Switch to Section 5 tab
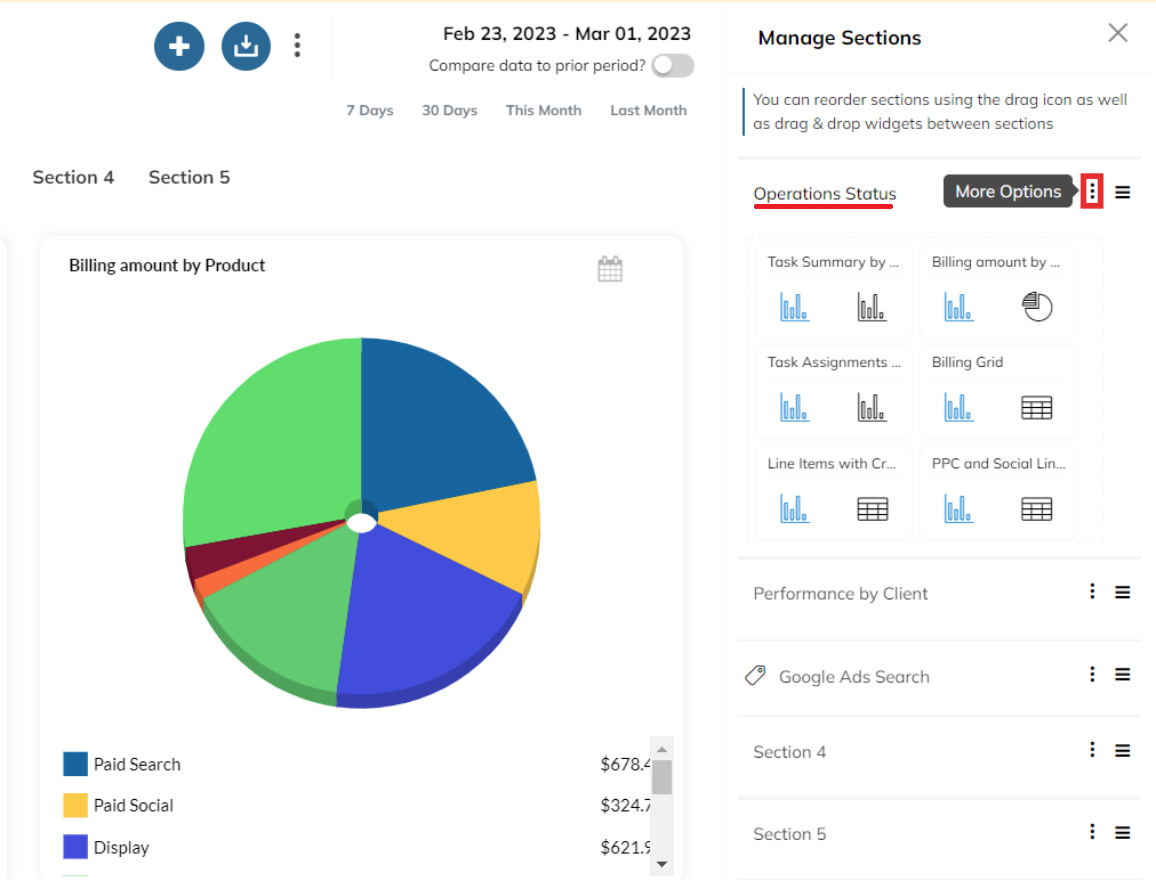 click(189, 178)
